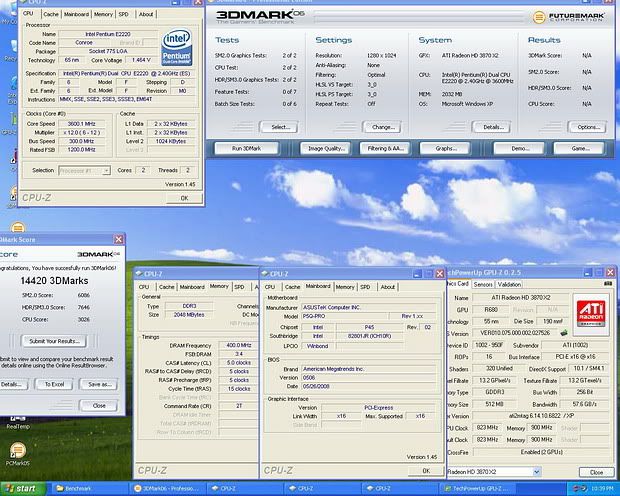Click Details... under System in 3DMark06
The width and height of the screenshot is (620, 496).
(491, 127)
